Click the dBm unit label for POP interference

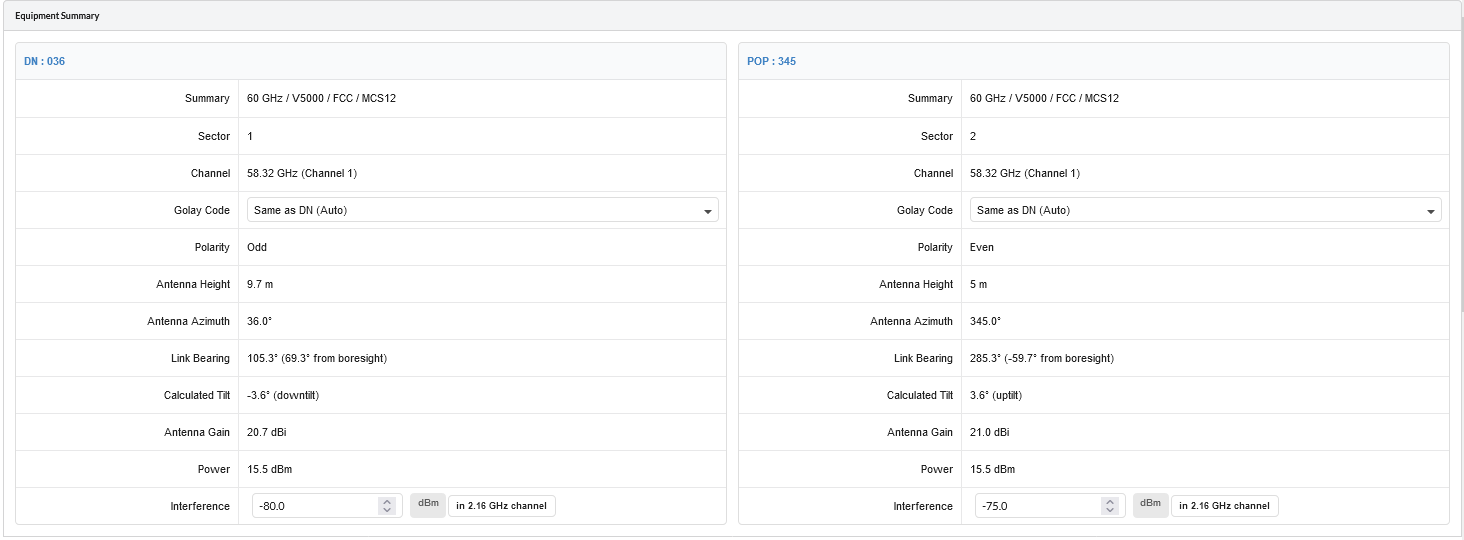point(1151,505)
